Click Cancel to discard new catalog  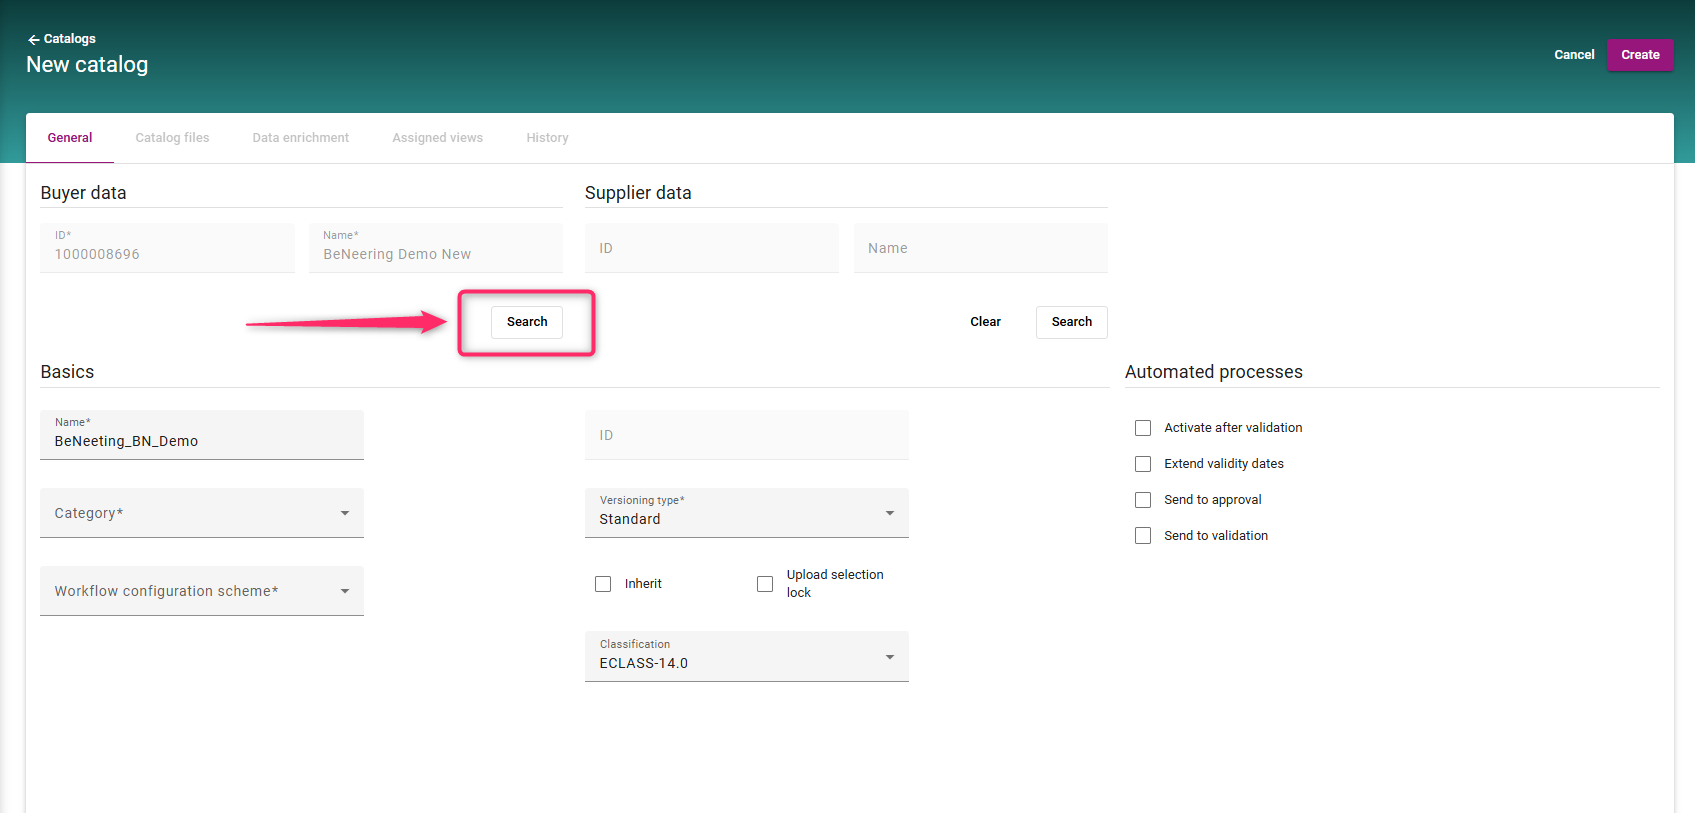coord(1573,55)
